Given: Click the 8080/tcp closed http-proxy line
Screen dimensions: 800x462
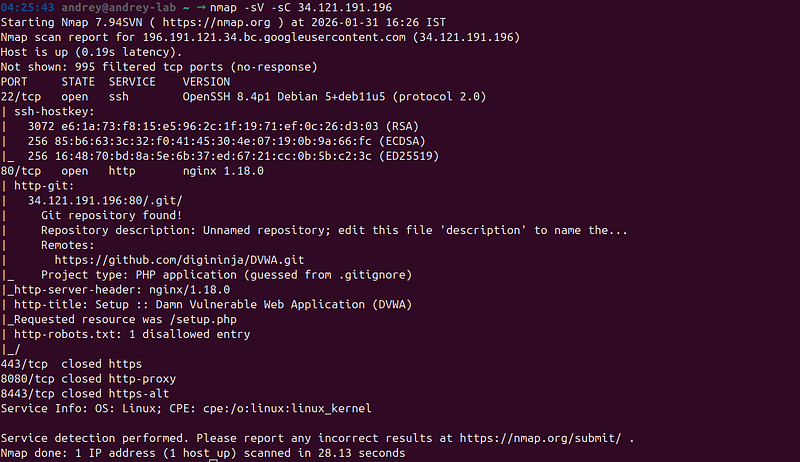Looking at the screenshot, I should (x=88, y=378).
